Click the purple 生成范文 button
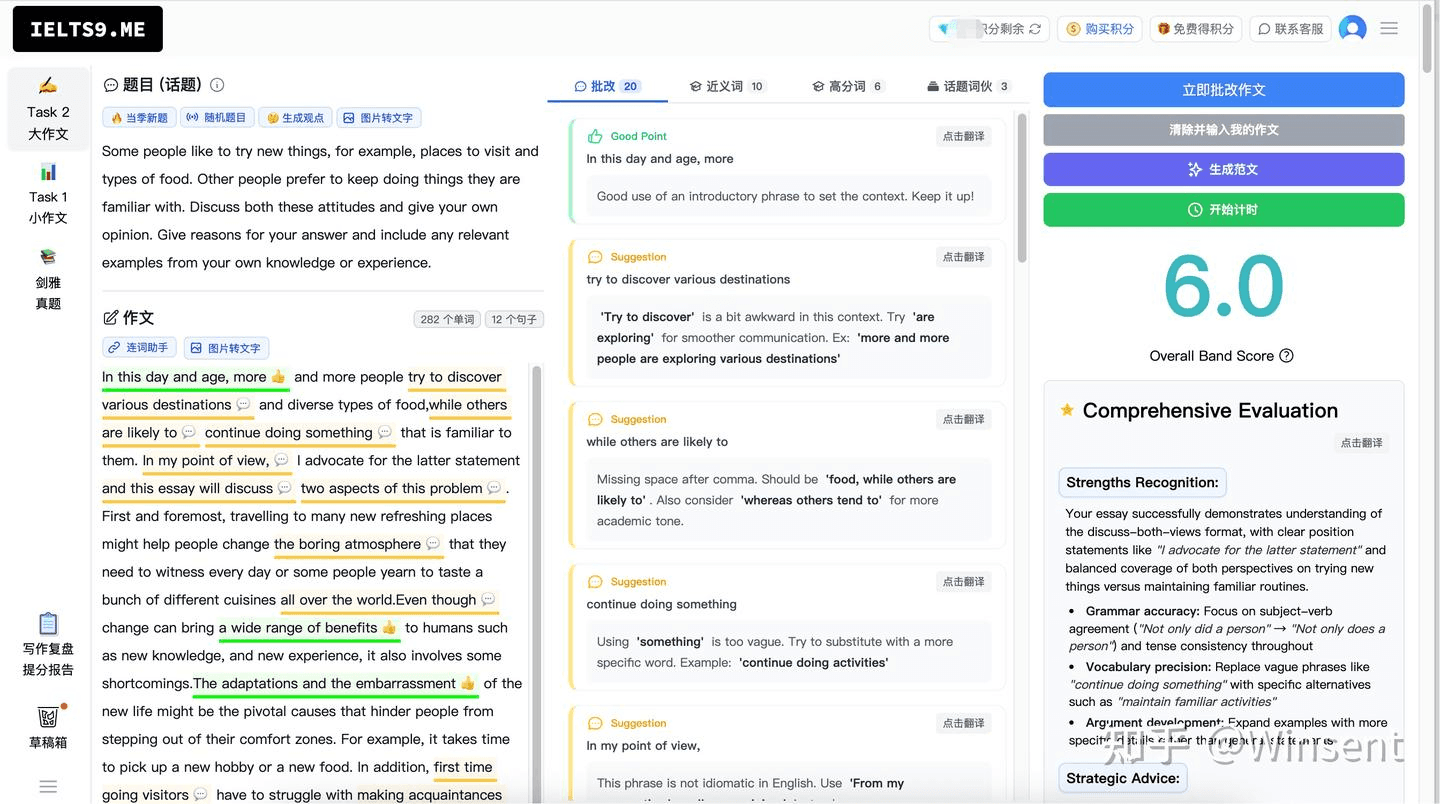Image resolution: width=1440 pixels, height=804 pixels. (x=1223, y=169)
